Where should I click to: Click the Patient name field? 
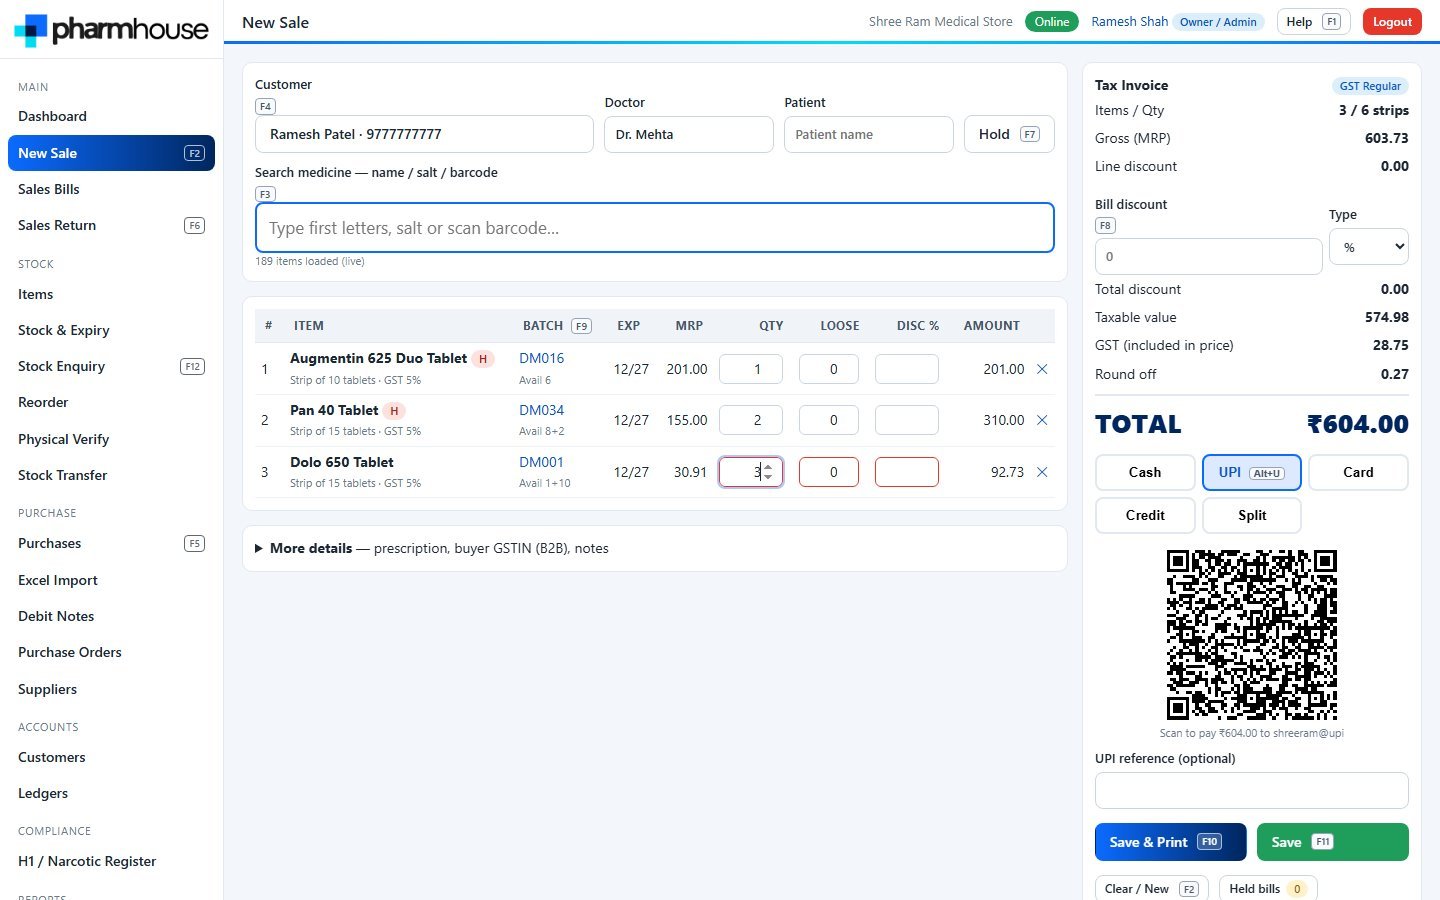tap(868, 134)
